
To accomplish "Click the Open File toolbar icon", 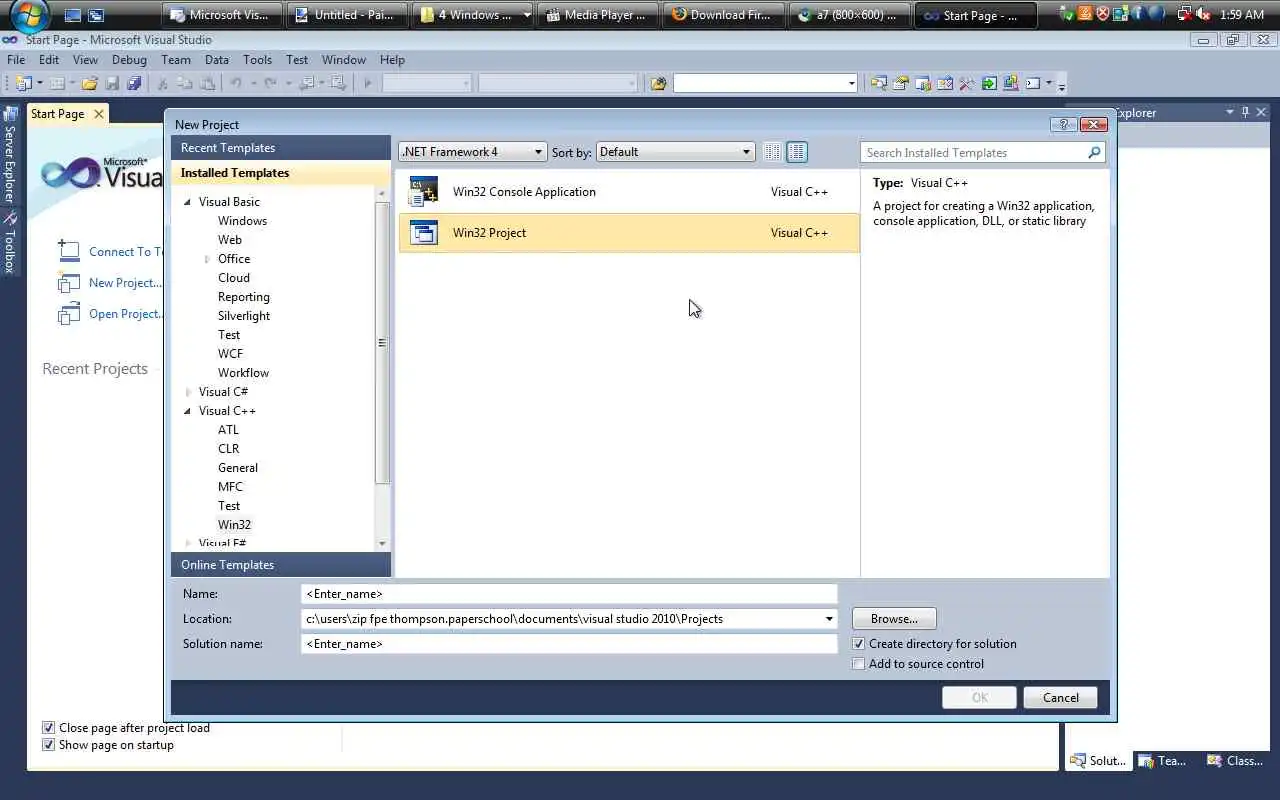I will (90, 84).
